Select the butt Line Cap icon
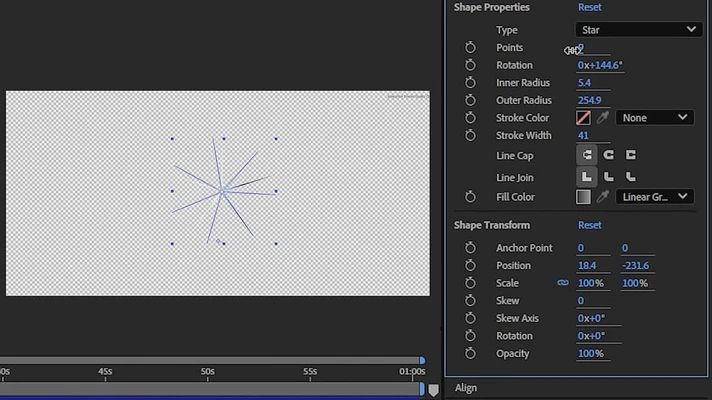This screenshot has height=400, width=712. [x=587, y=155]
